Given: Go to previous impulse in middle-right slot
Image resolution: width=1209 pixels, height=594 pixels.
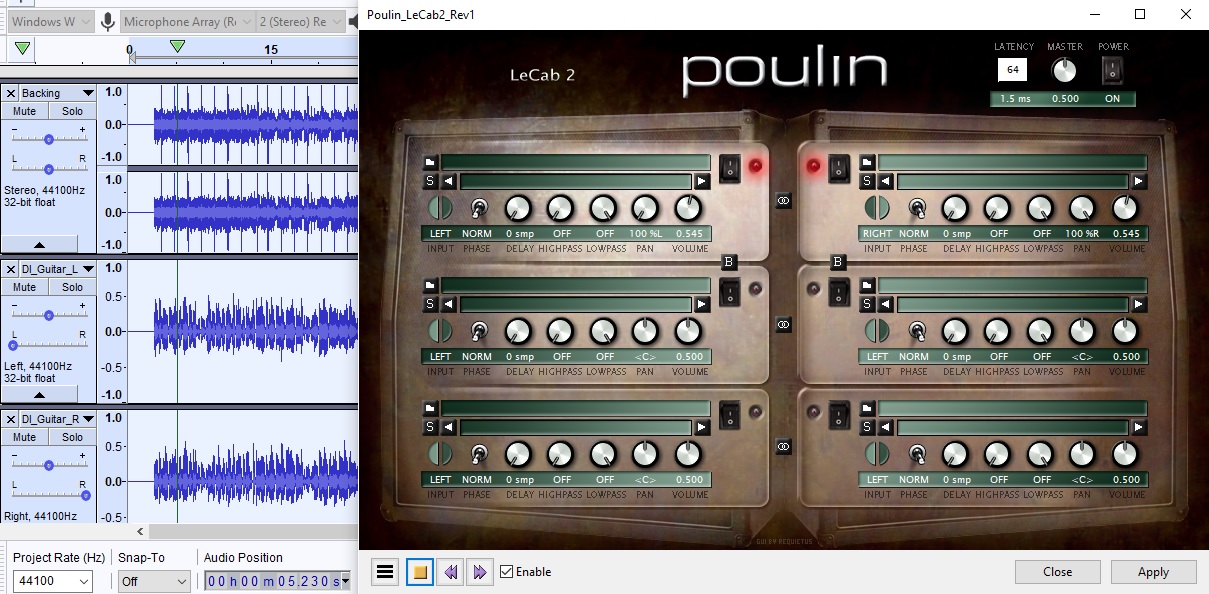Looking at the screenshot, I should [886, 305].
